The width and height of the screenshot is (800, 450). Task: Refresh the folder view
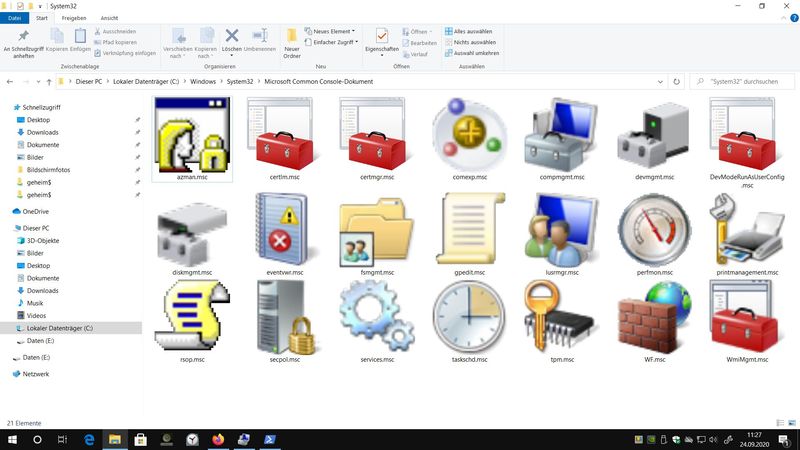click(677, 82)
